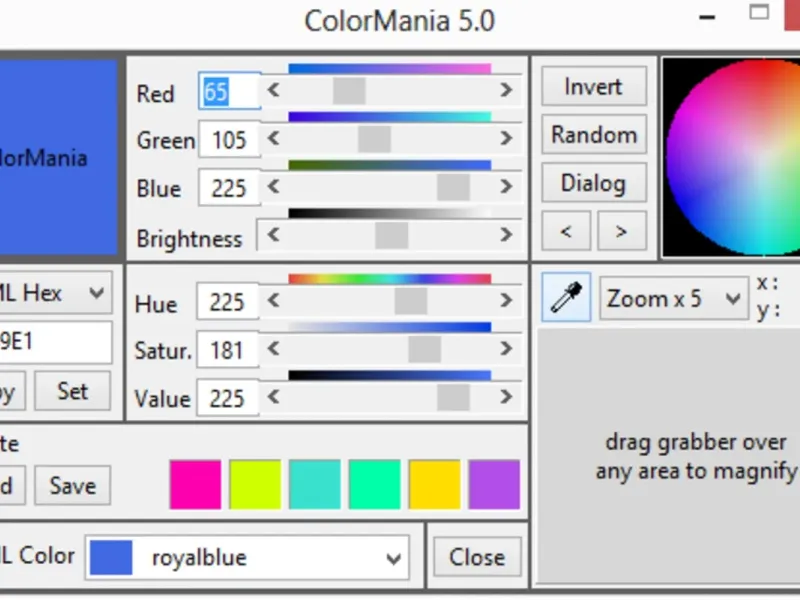Select the yellow-green palette swatch
Image resolution: width=800 pixels, height=600 pixels.
pyautogui.click(x=255, y=485)
